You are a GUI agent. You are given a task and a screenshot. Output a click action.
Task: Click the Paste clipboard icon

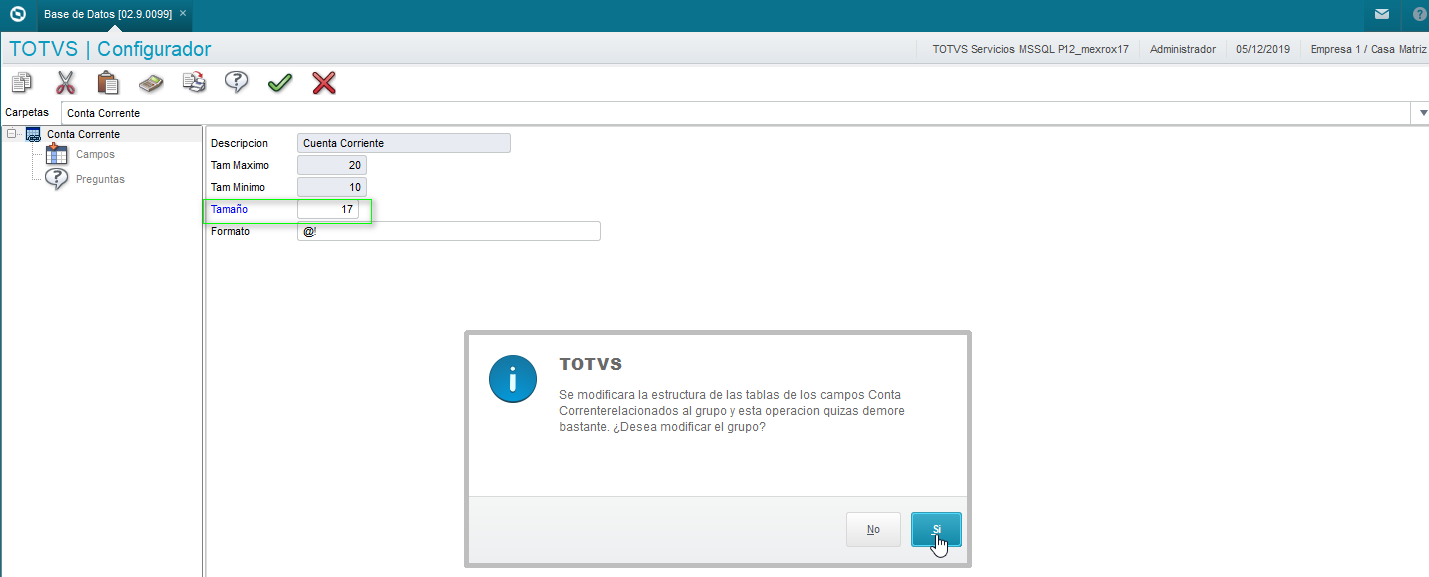[x=108, y=82]
